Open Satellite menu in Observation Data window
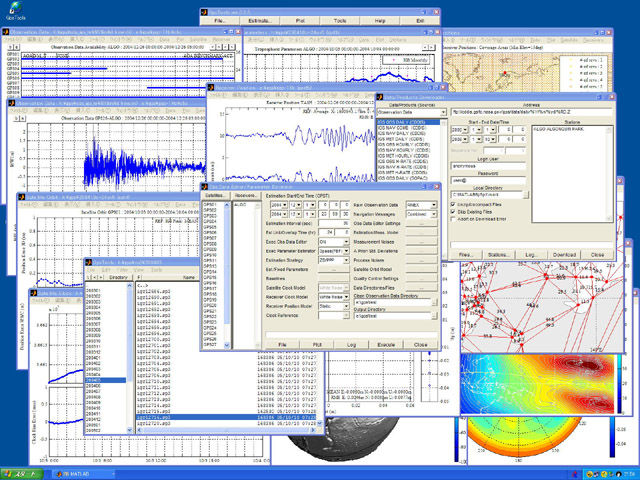This screenshot has width=640, height=480. pyautogui.click(x=198, y=40)
